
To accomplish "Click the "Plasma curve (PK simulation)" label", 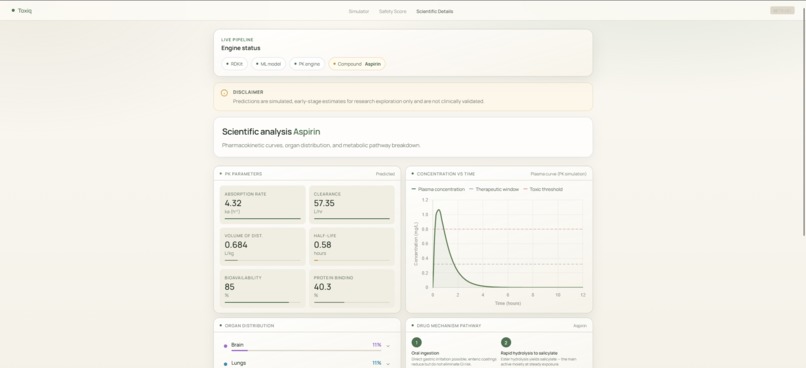I will point(558,174).
